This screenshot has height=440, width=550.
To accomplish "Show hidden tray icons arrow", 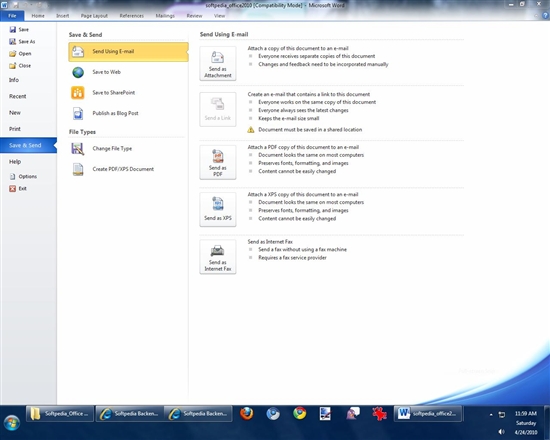I will click(491, 414).
